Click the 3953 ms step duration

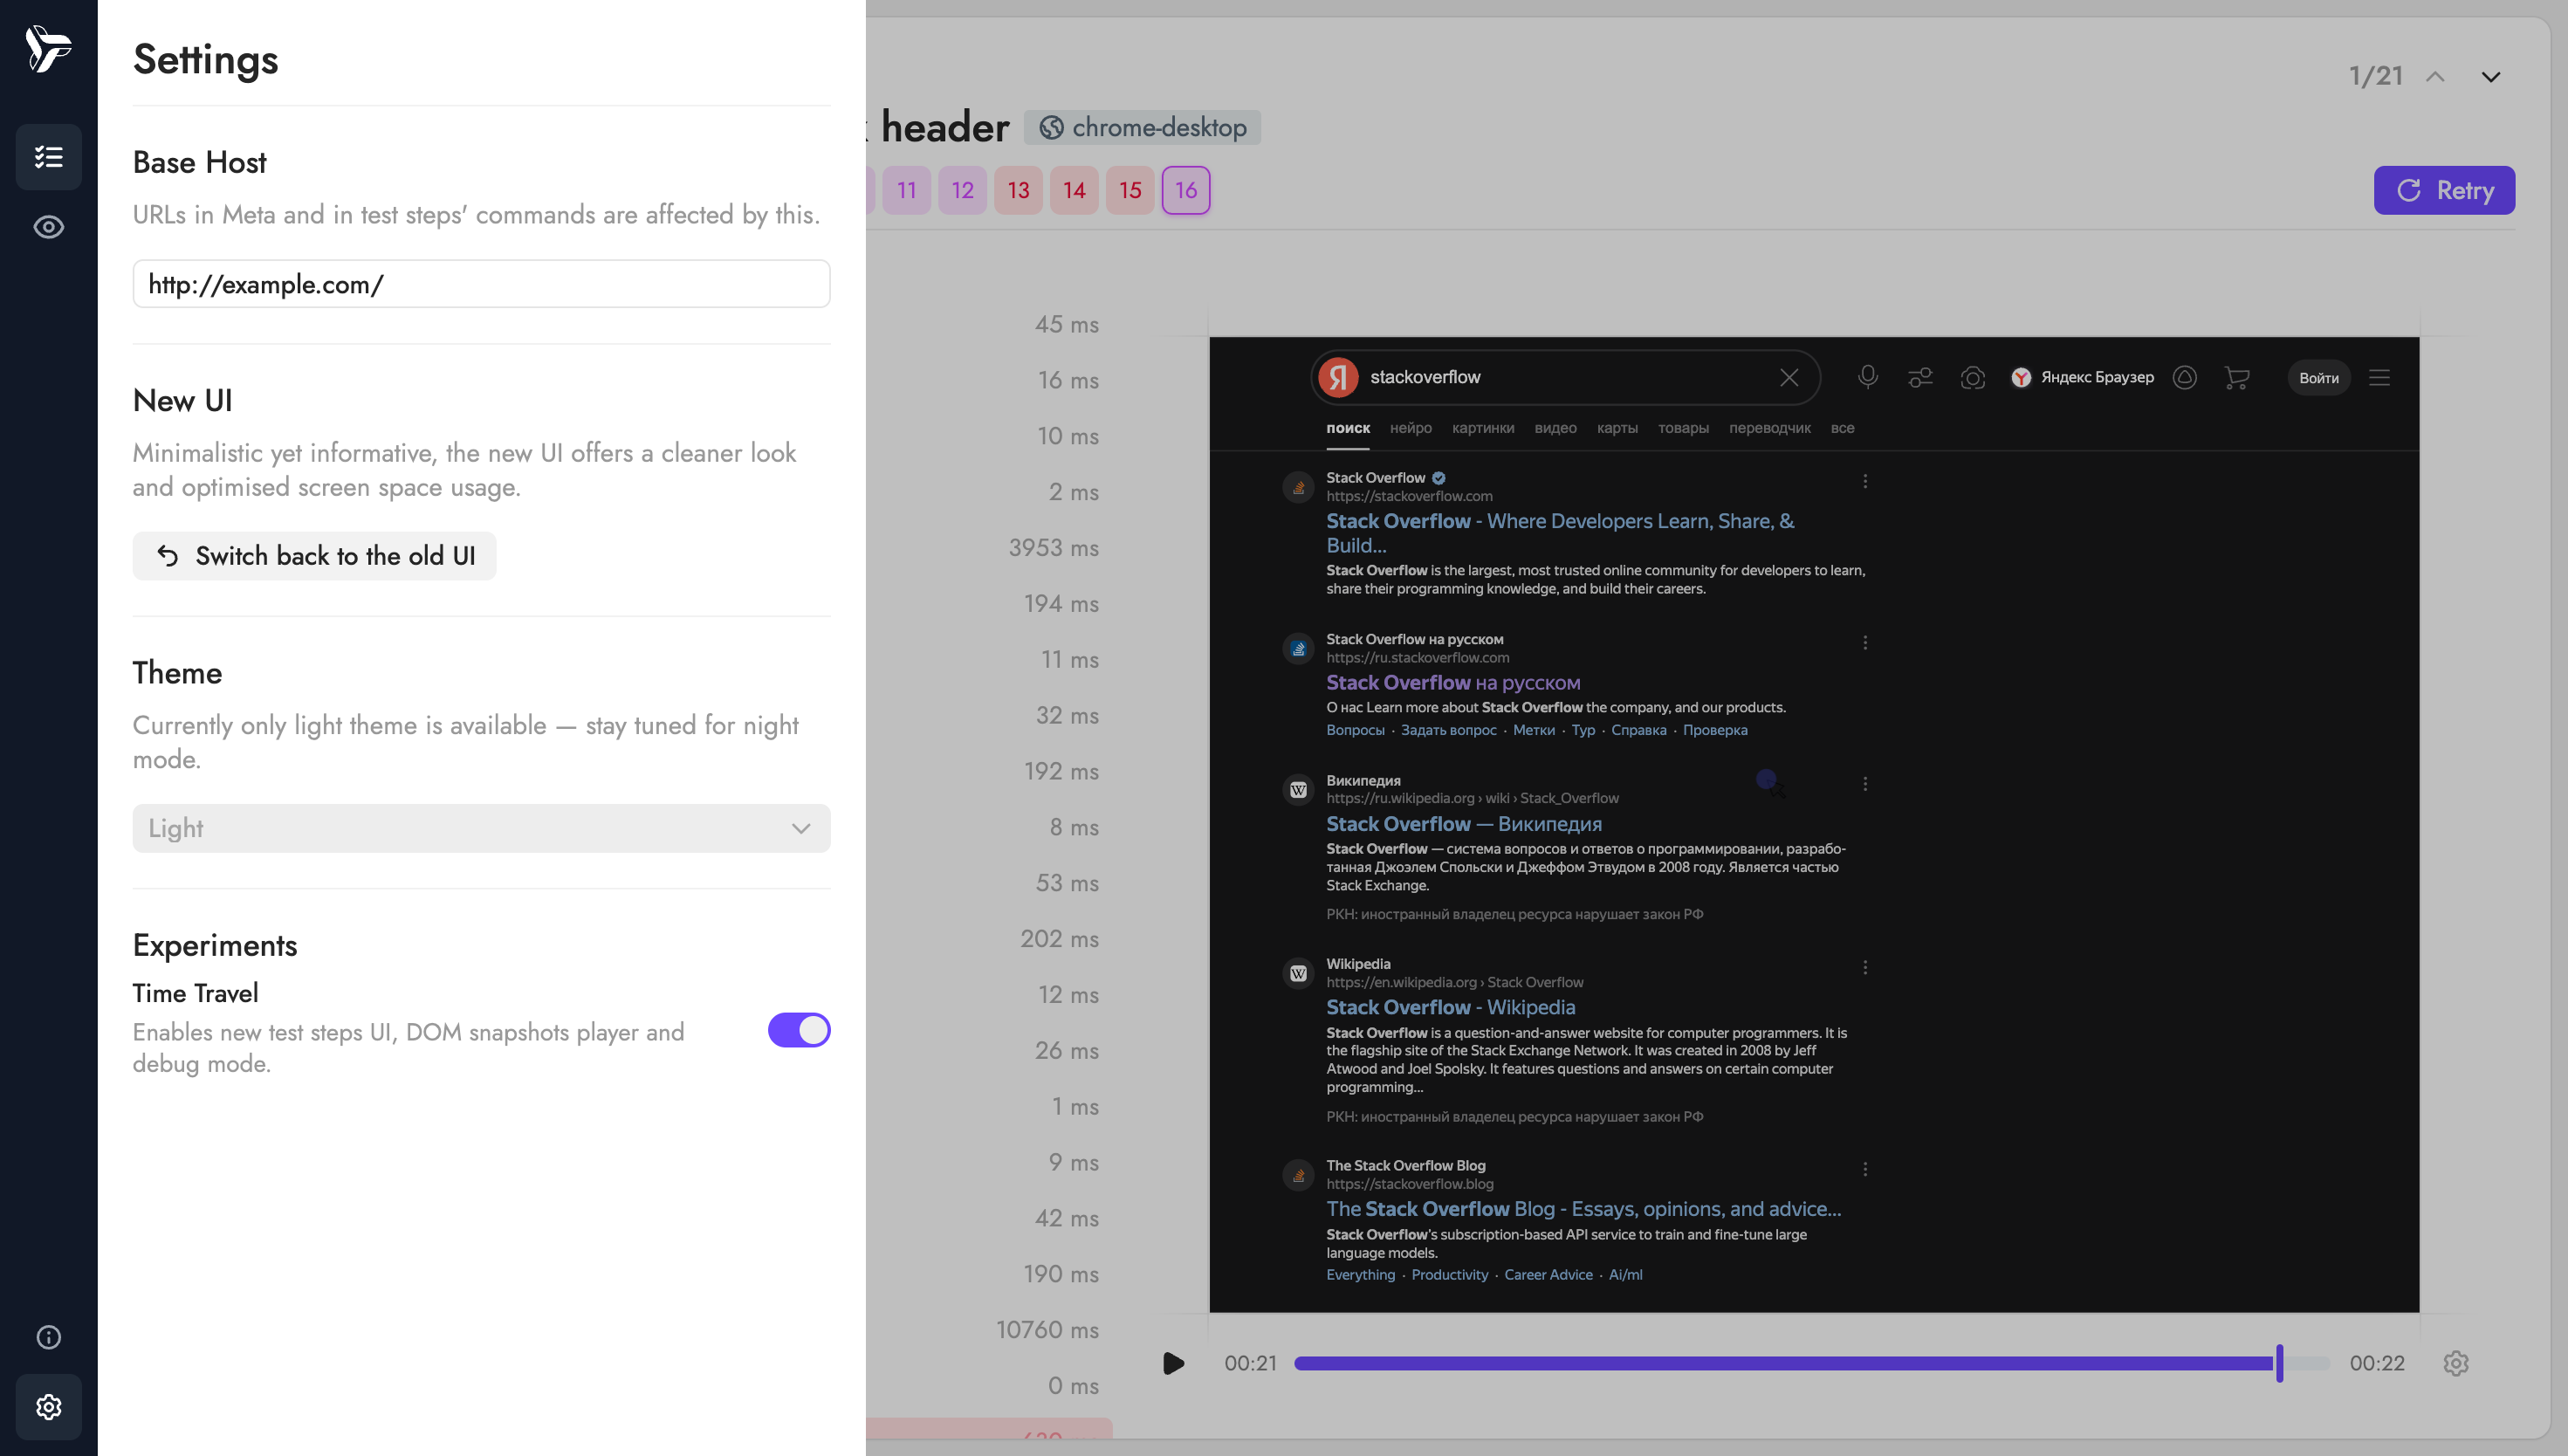click(1053, 548)
